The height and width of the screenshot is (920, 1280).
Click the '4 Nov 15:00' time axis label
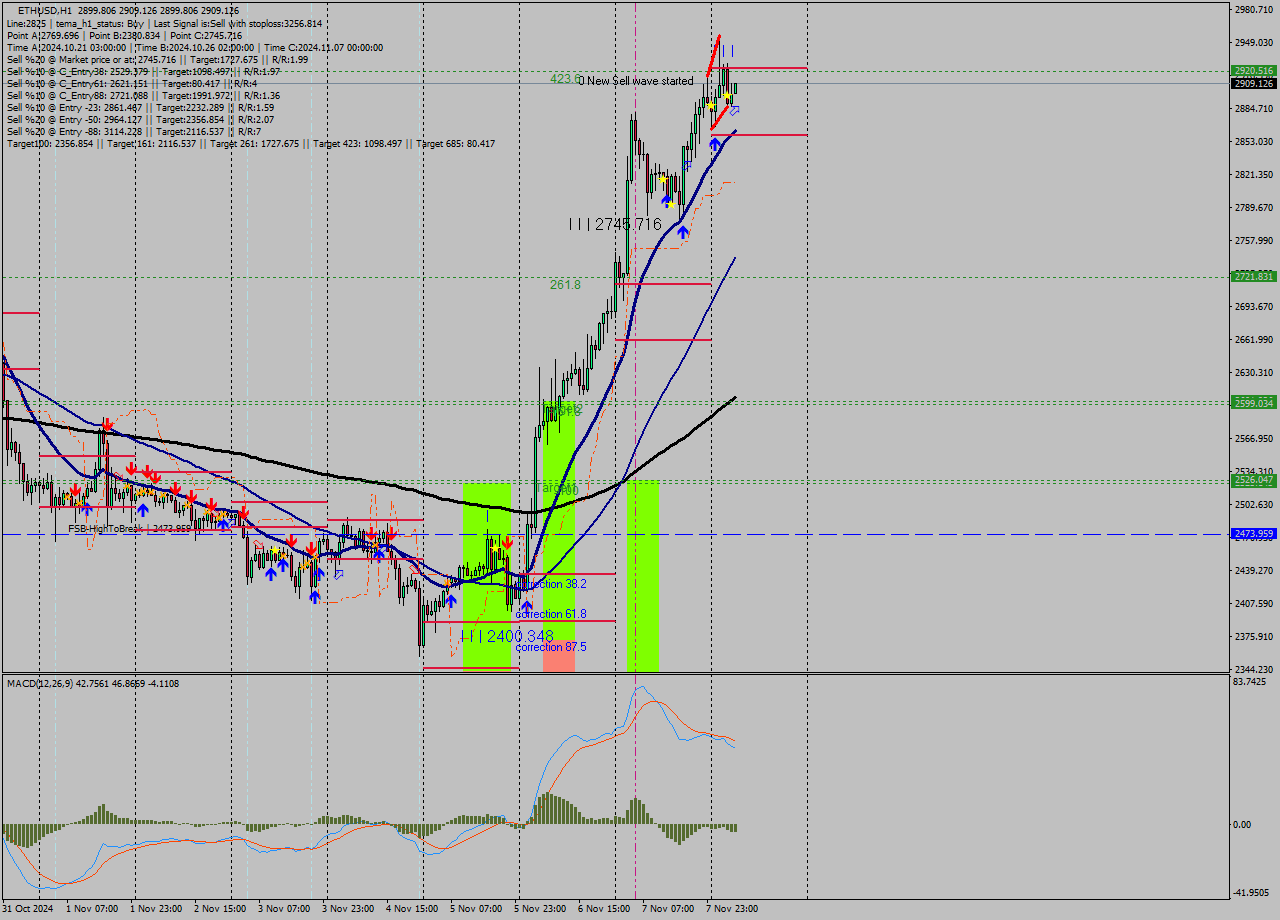click(x=411, y=909)
